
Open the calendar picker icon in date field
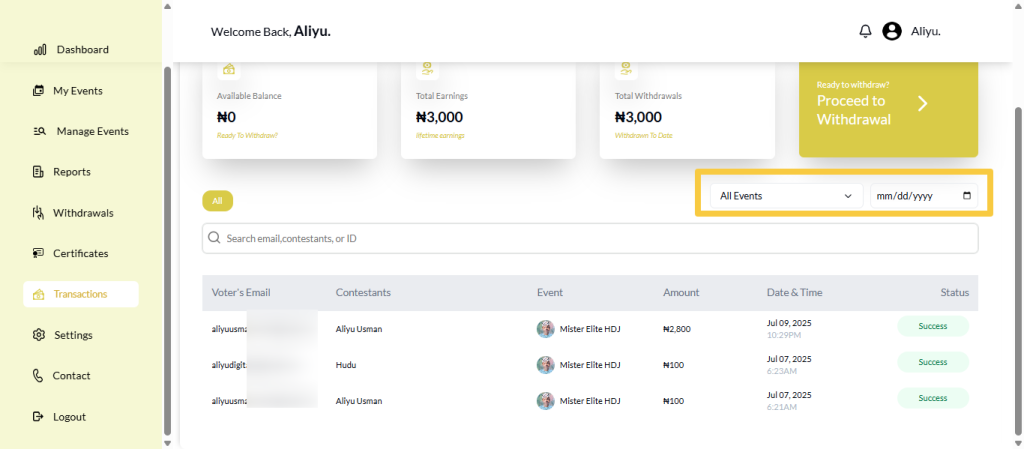click(966, 196)
